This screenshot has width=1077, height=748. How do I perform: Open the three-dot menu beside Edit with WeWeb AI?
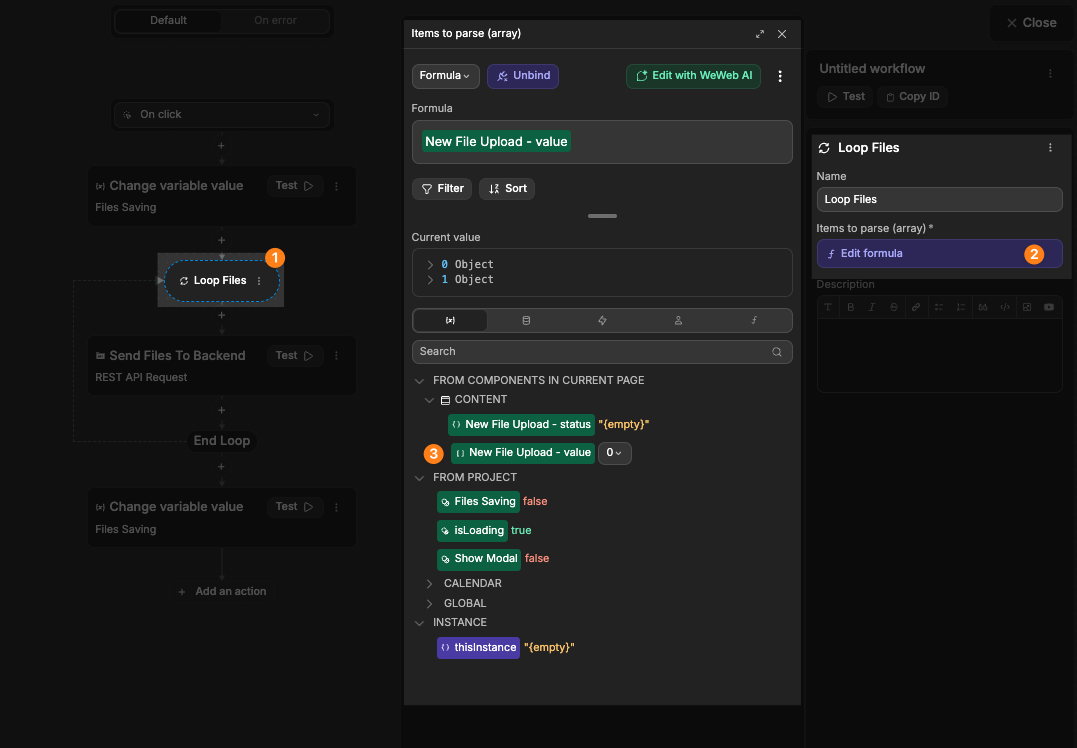pyautogui.click(x=780, y=76)
